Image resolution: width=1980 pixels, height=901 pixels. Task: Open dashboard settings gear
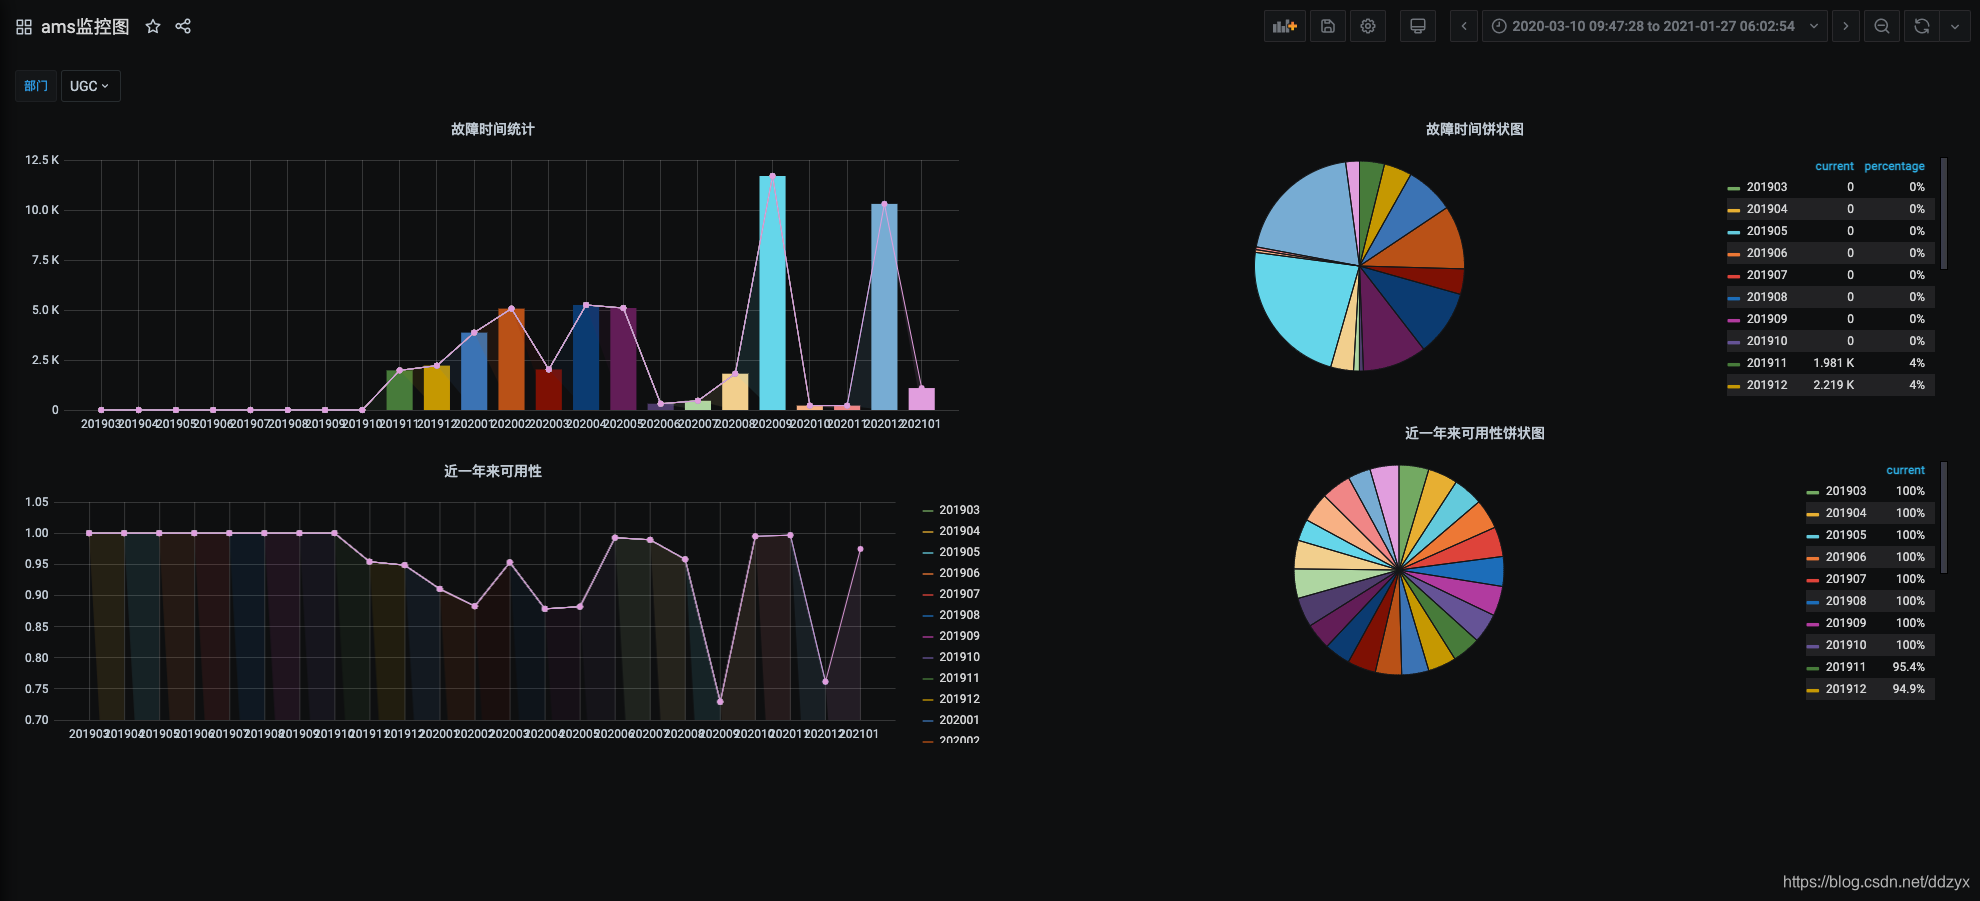click(x=1368, y=26)
